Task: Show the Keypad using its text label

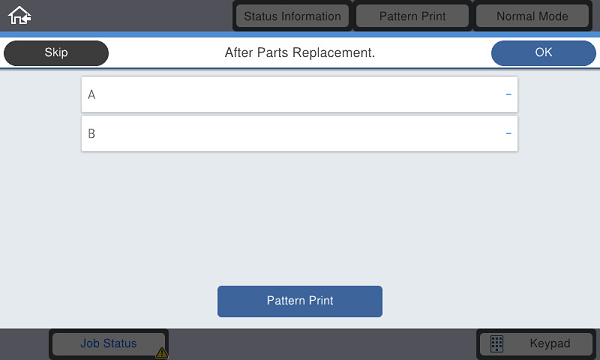Action: (550, 344)
